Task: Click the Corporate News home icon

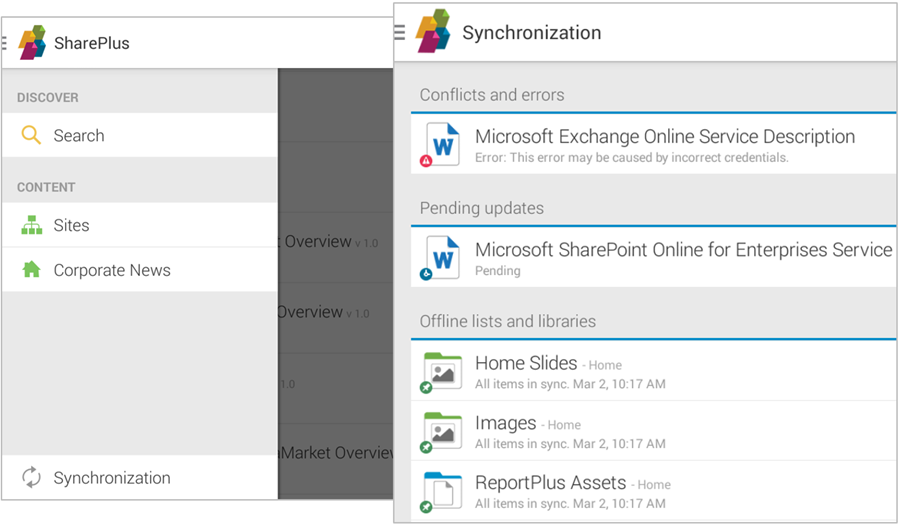Action: (x=32, y=270)
